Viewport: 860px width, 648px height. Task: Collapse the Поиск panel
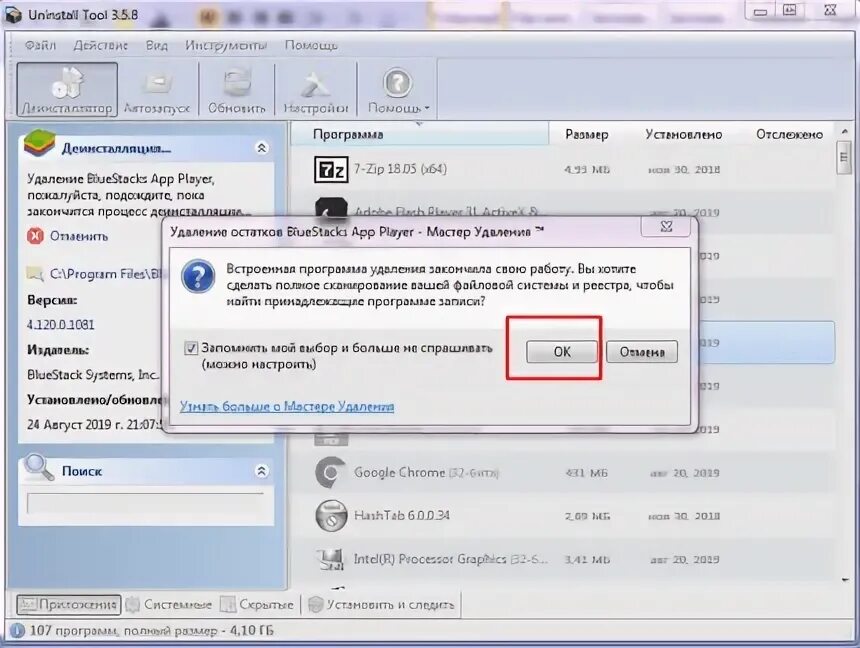point(262,471)
